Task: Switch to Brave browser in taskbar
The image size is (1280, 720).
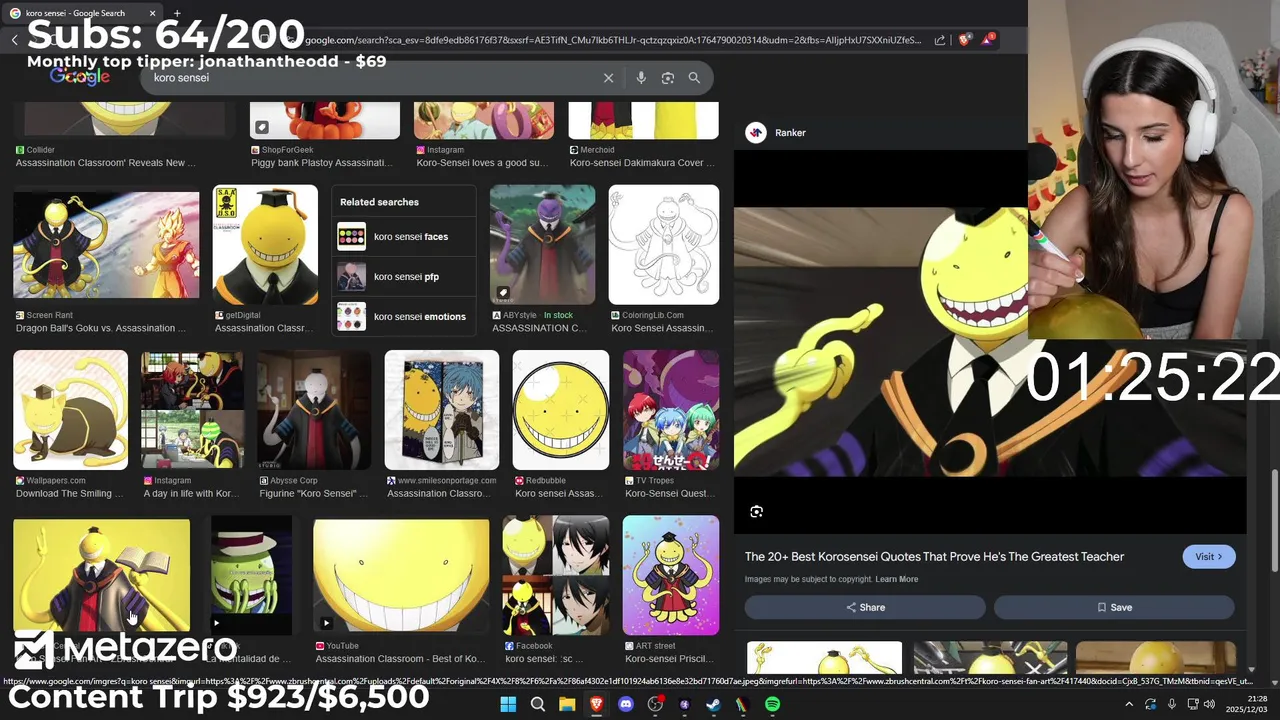Action: pos(596,704)
